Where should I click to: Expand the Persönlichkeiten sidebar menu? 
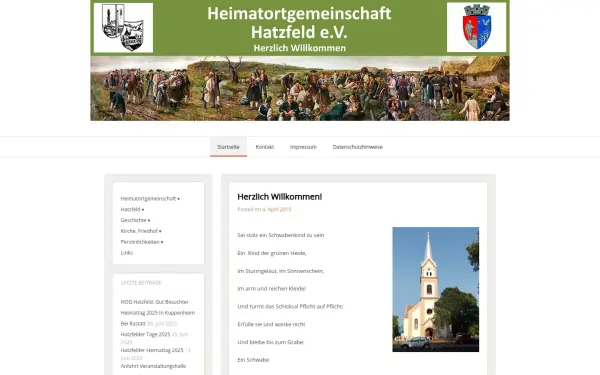(142, 242)
